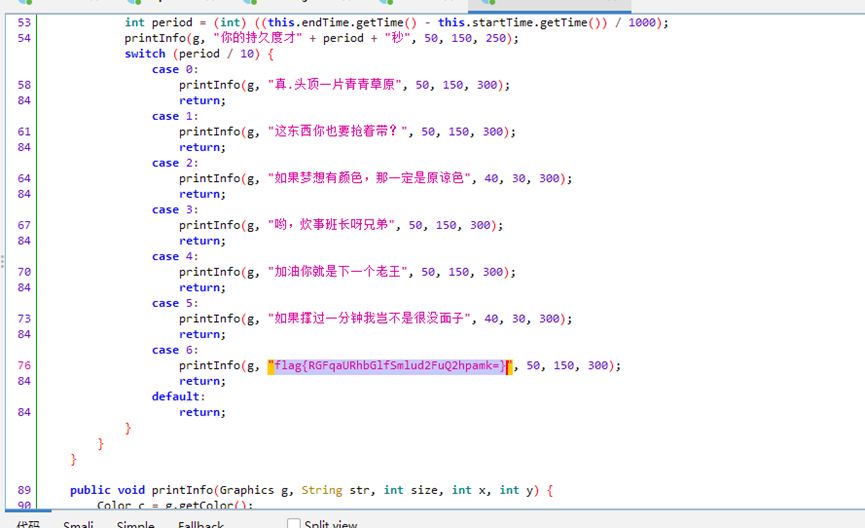Screen dimensions: 865x528
Task: Select the 代码 tab at bottom
Action: coord(27,525)
